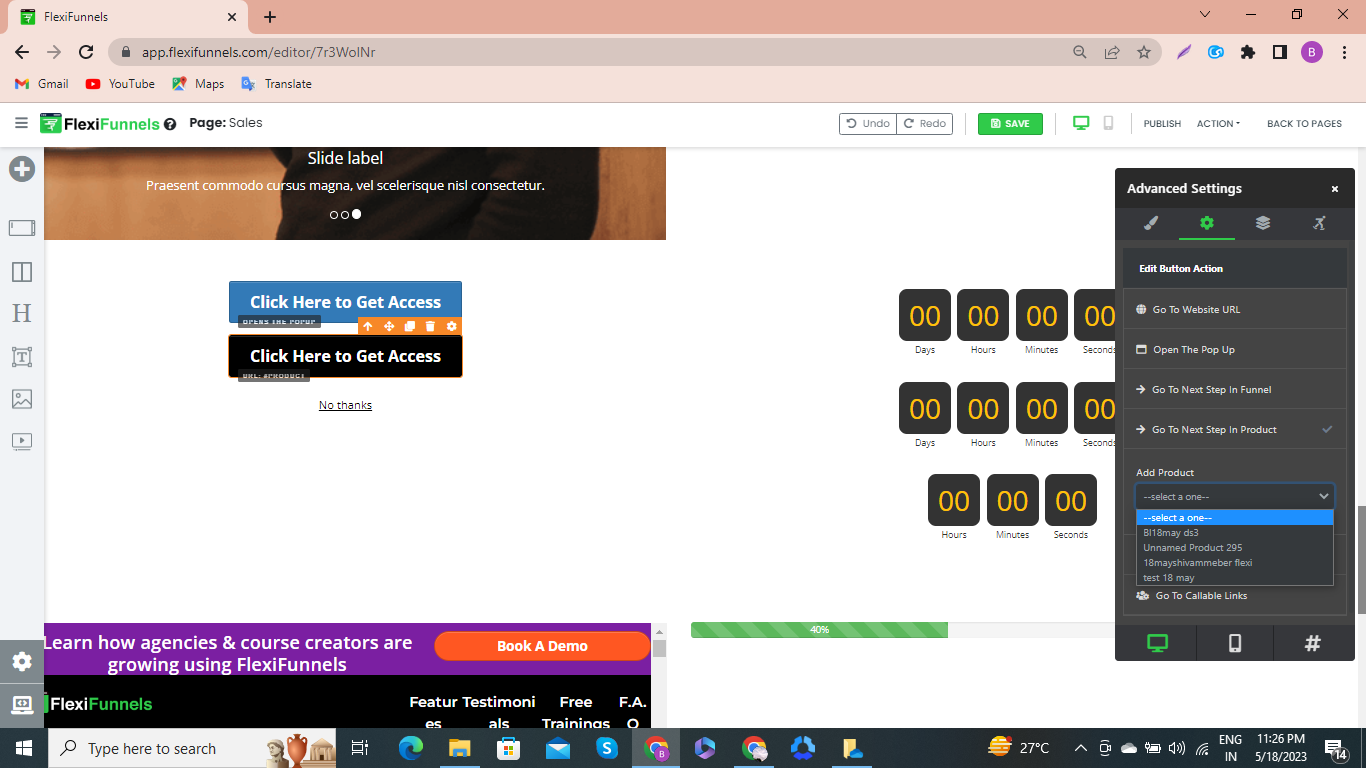Screen dimensions: 1366x768
Task: Select the image tool in left sidebar
Action: click(x=22, y=399)
